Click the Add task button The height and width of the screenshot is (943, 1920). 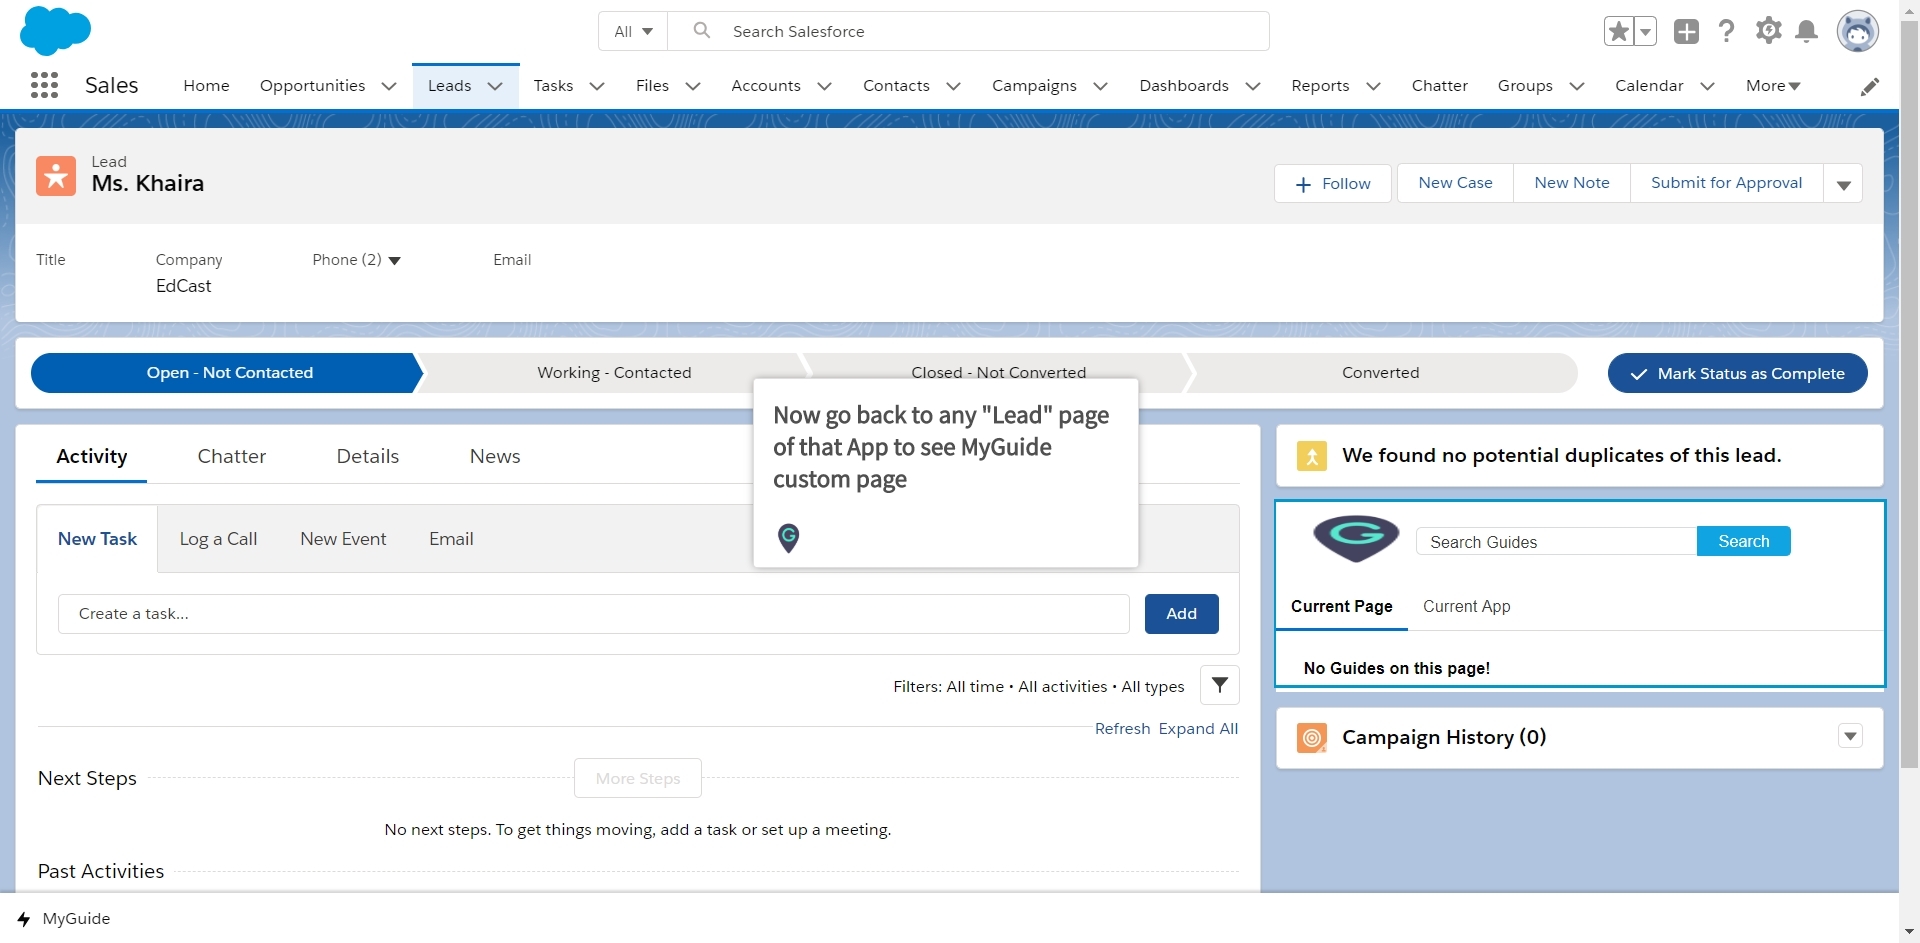(x=1181, y=614)
